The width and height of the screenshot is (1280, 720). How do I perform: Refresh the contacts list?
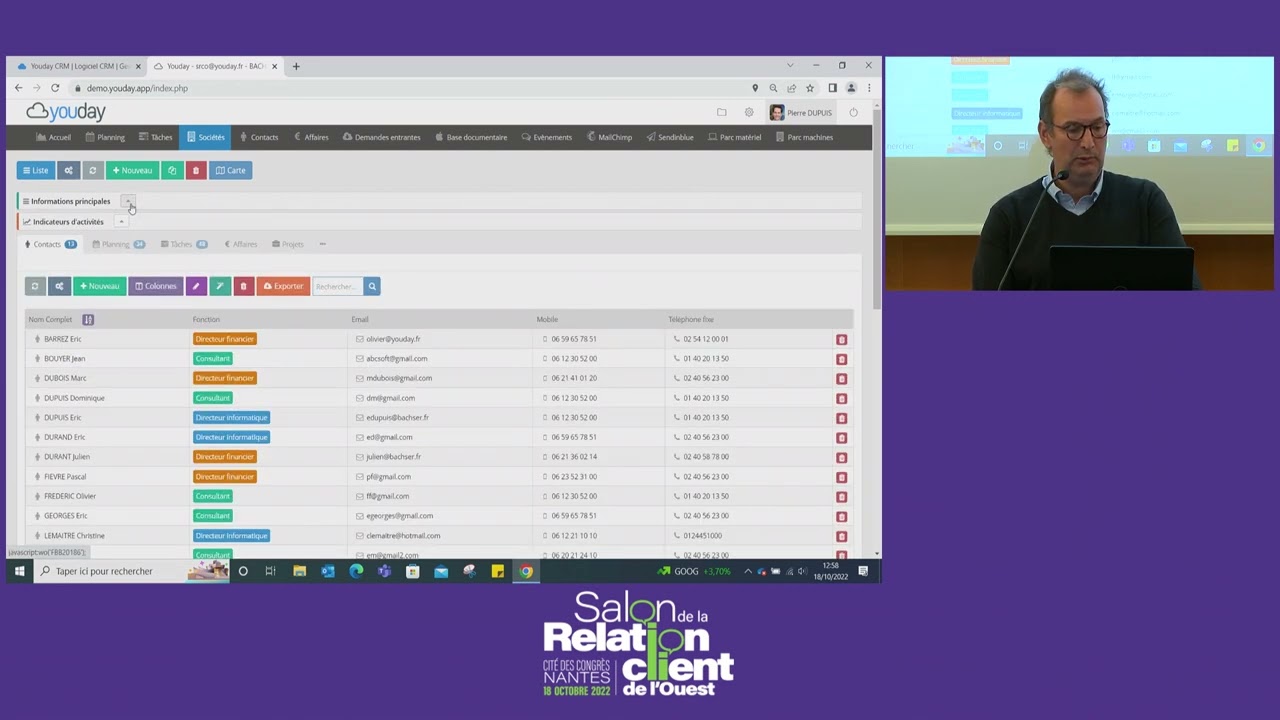35,286
